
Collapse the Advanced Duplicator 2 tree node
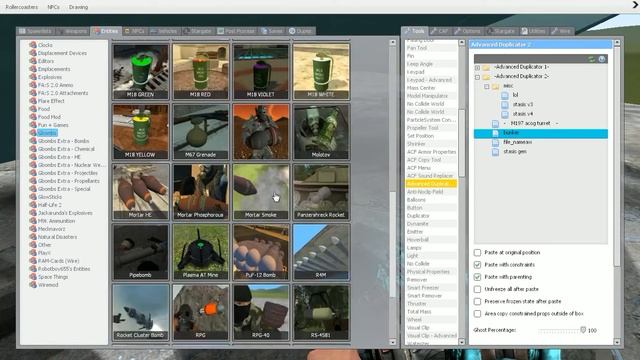(477, 77)
